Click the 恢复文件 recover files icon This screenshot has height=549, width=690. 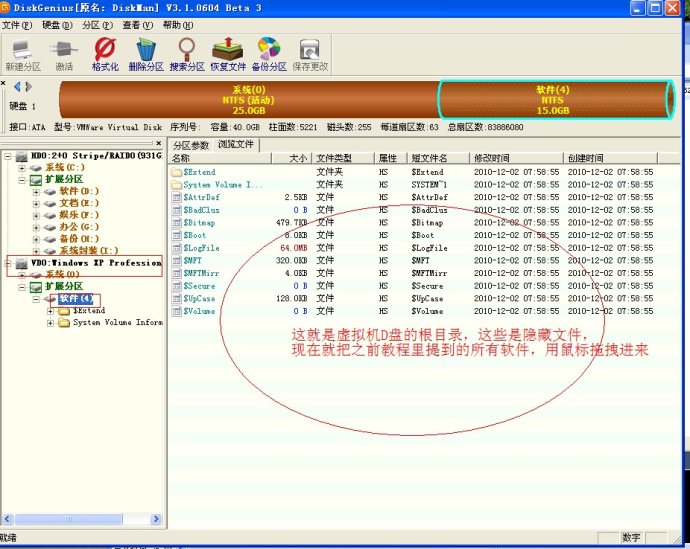click(x=228, y=55)
